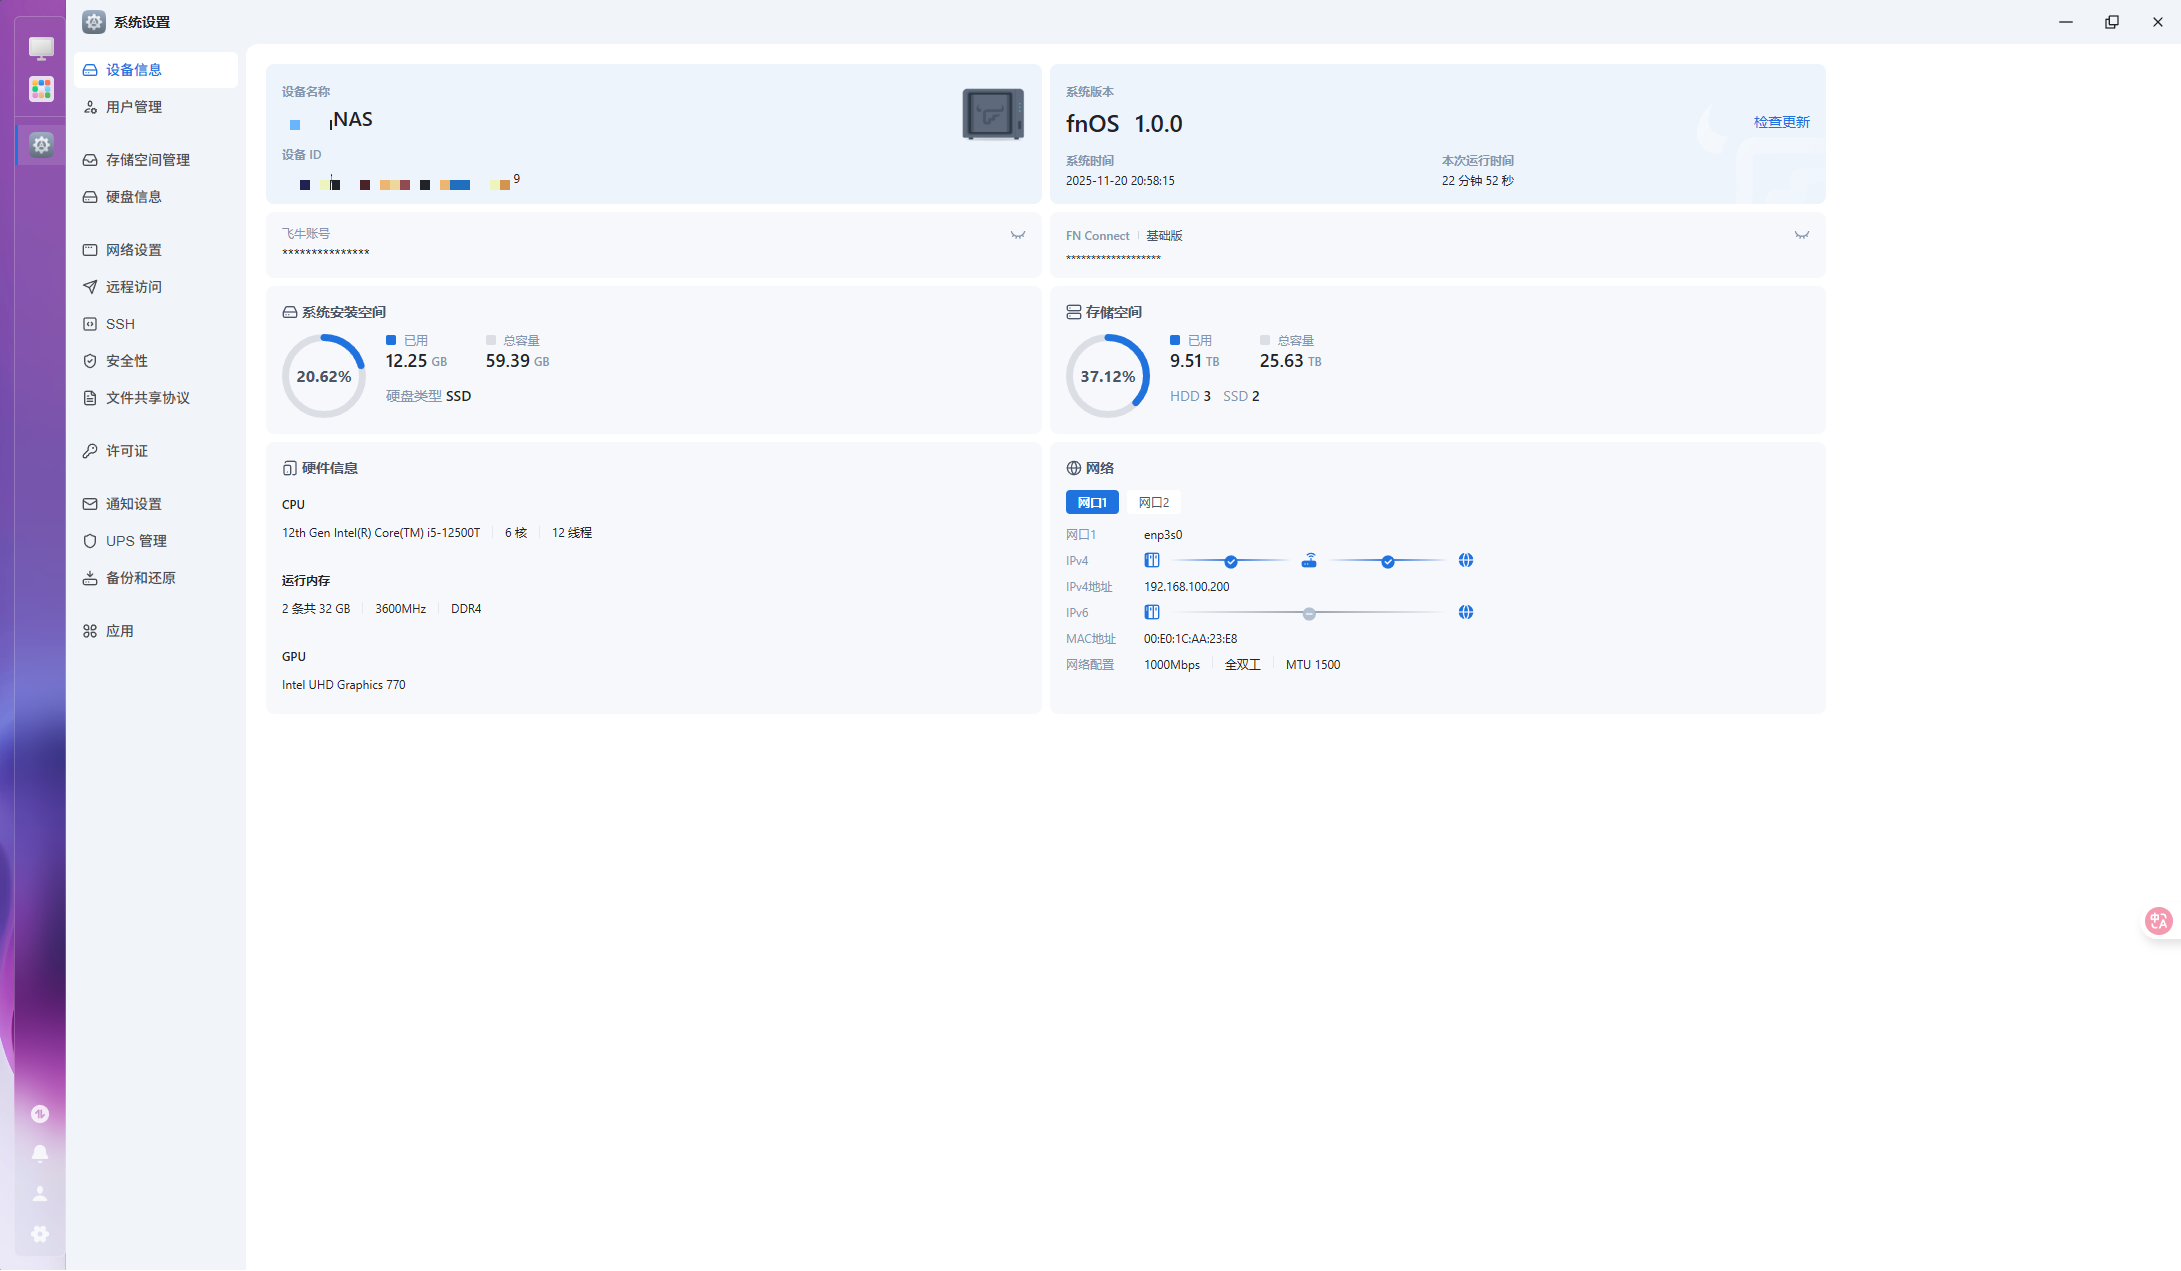Viewport: 2181px width, 1271px height.
Task: Click the user profile icon at bottom
Action: 40,1194
